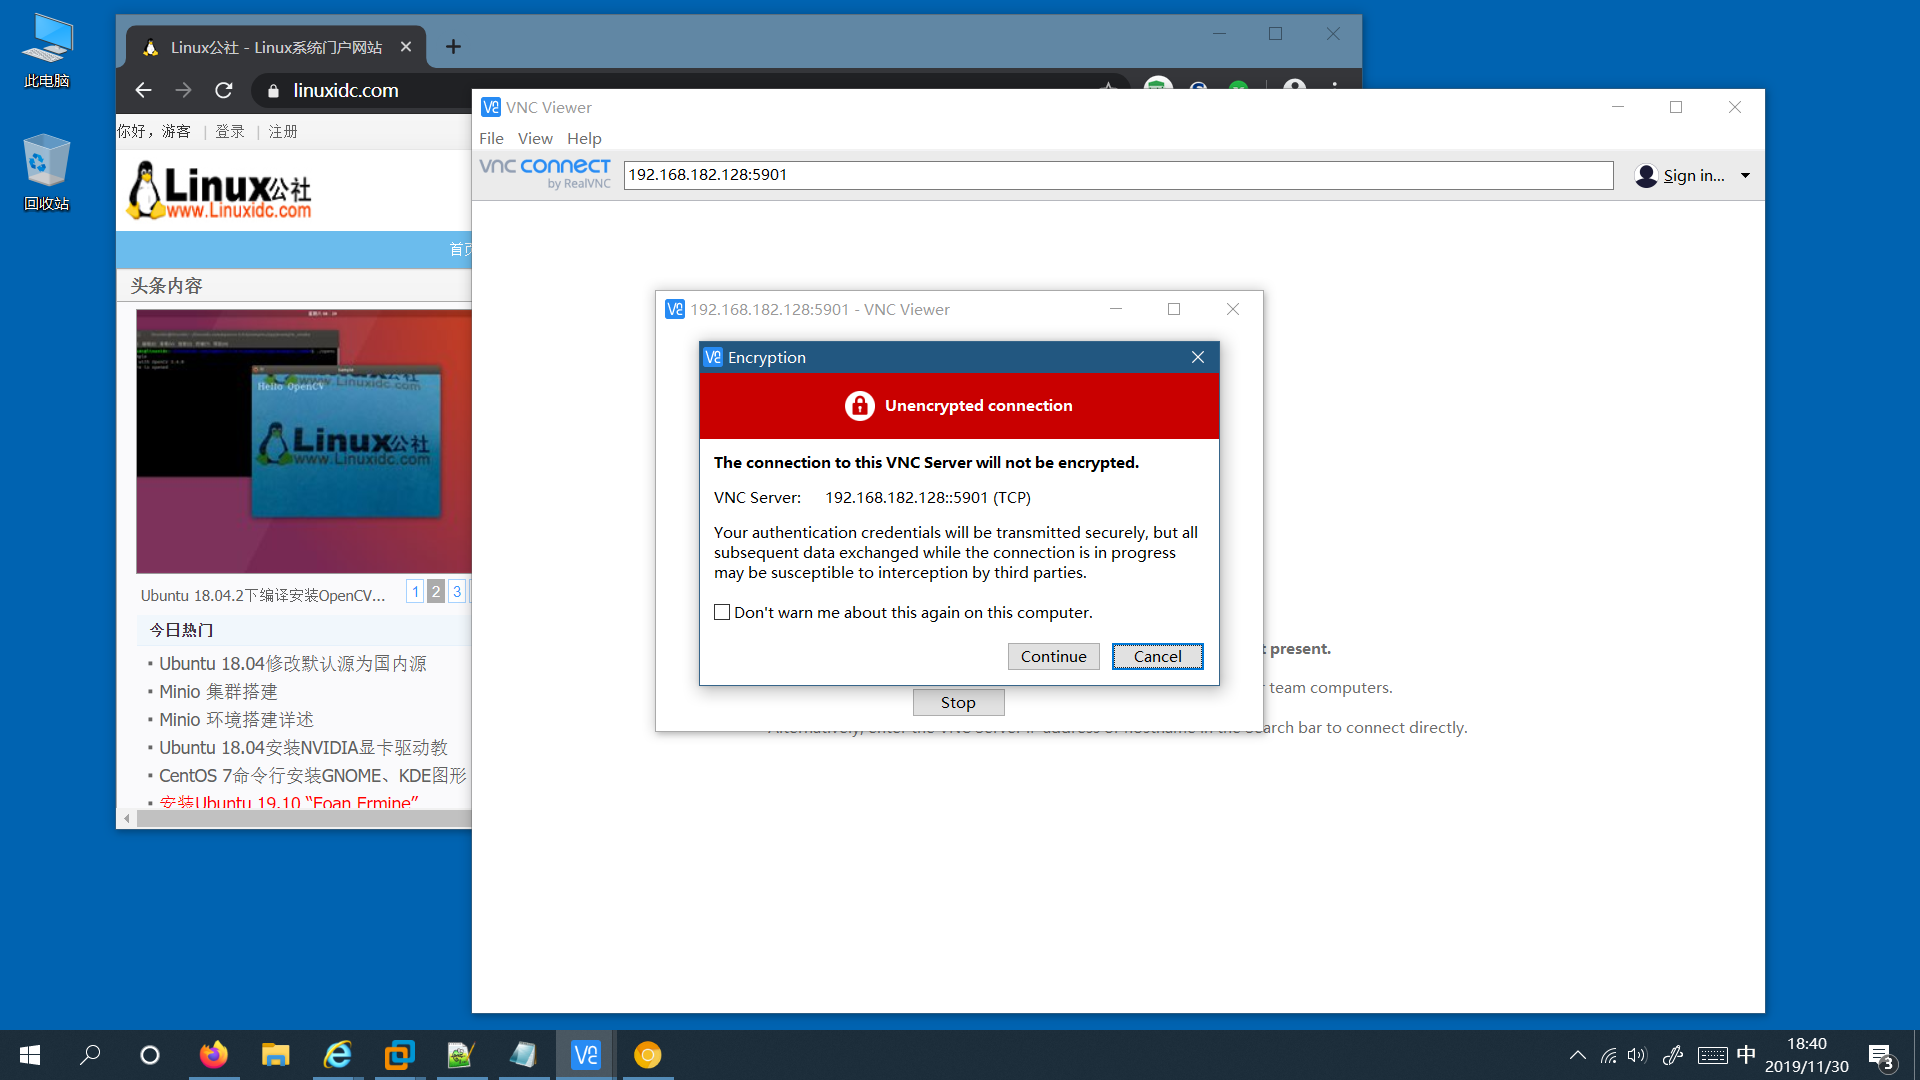The width and height of the screenshot is (1920, 1080).
Task: Click the VNC server address field
Action: pos(1117,175)
